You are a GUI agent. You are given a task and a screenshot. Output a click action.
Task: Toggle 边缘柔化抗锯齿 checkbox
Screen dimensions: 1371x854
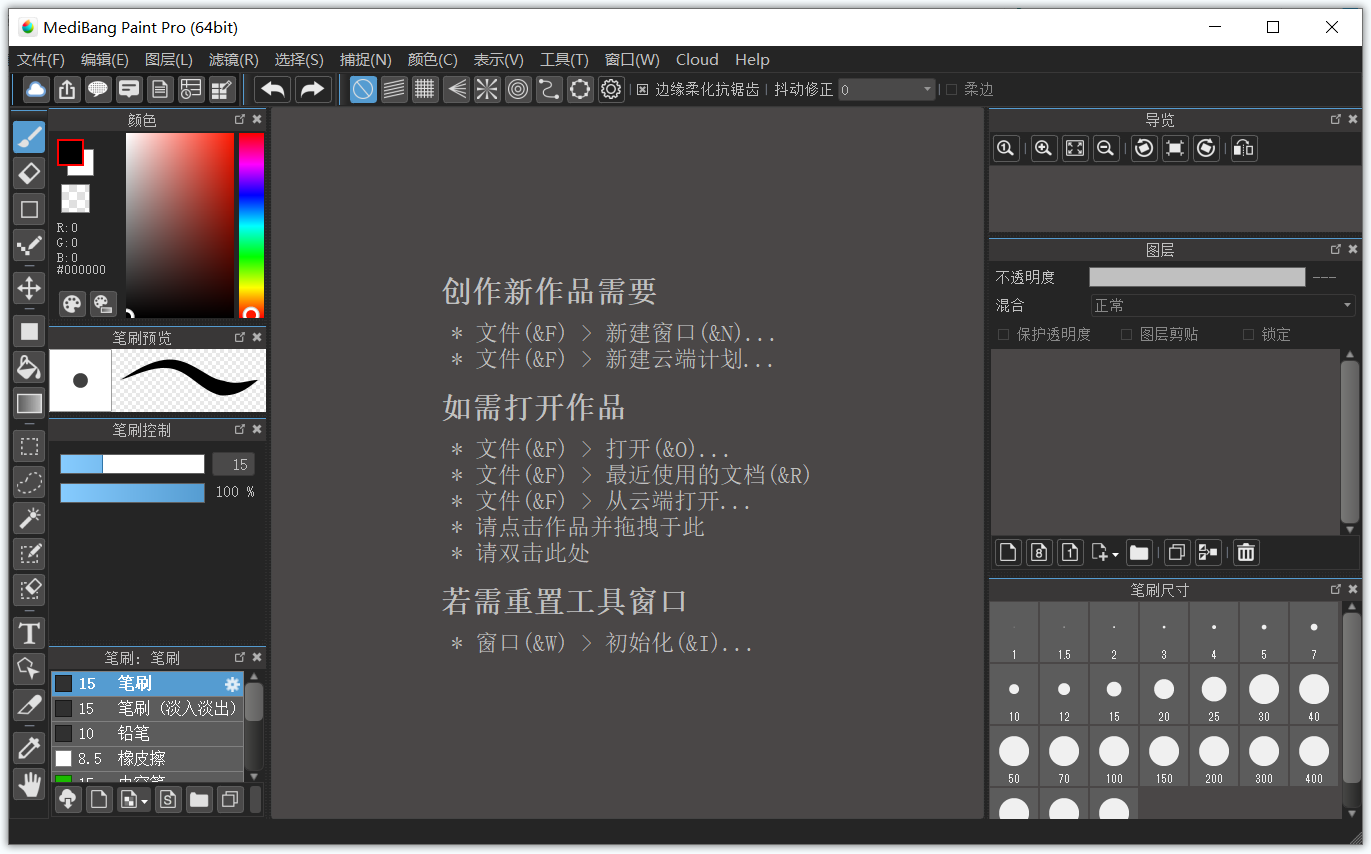coord(643,89)
